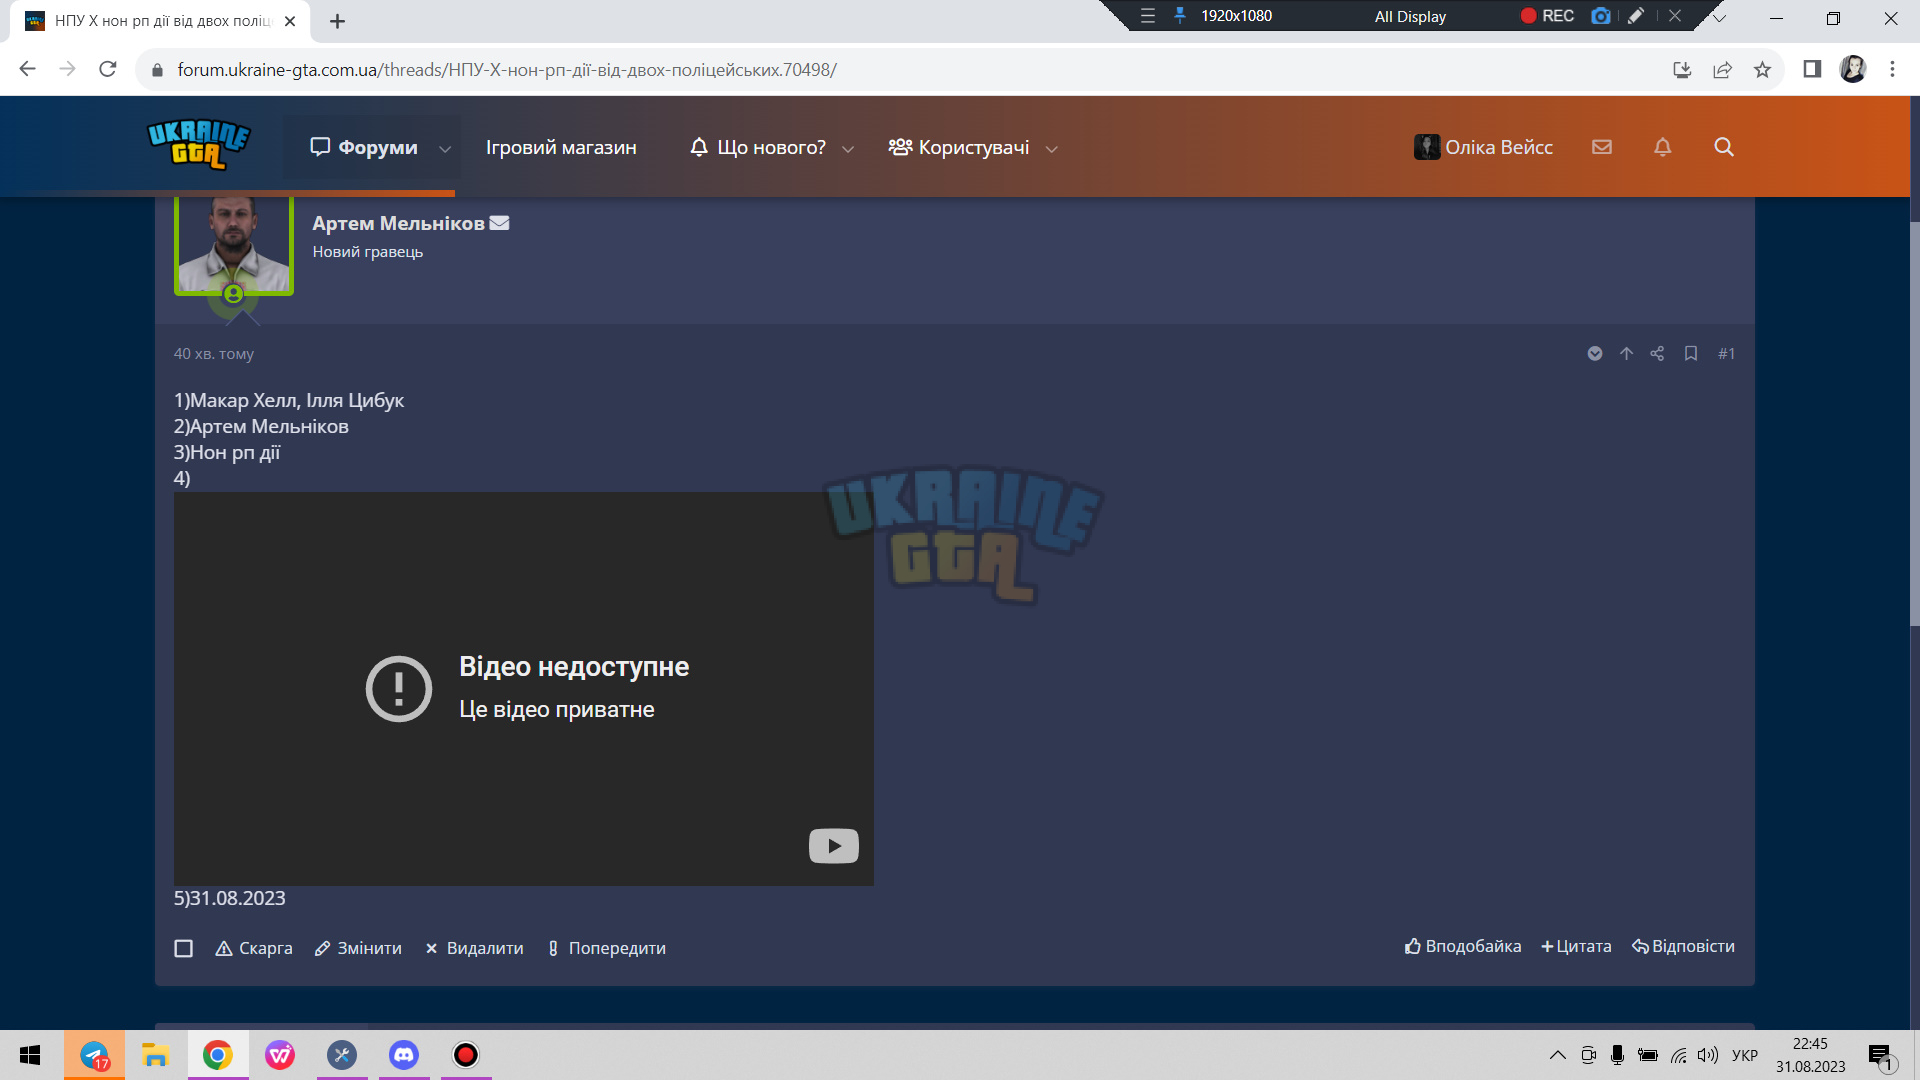
Task: Star this page in the address bar
Action: tap(1762, 69)
